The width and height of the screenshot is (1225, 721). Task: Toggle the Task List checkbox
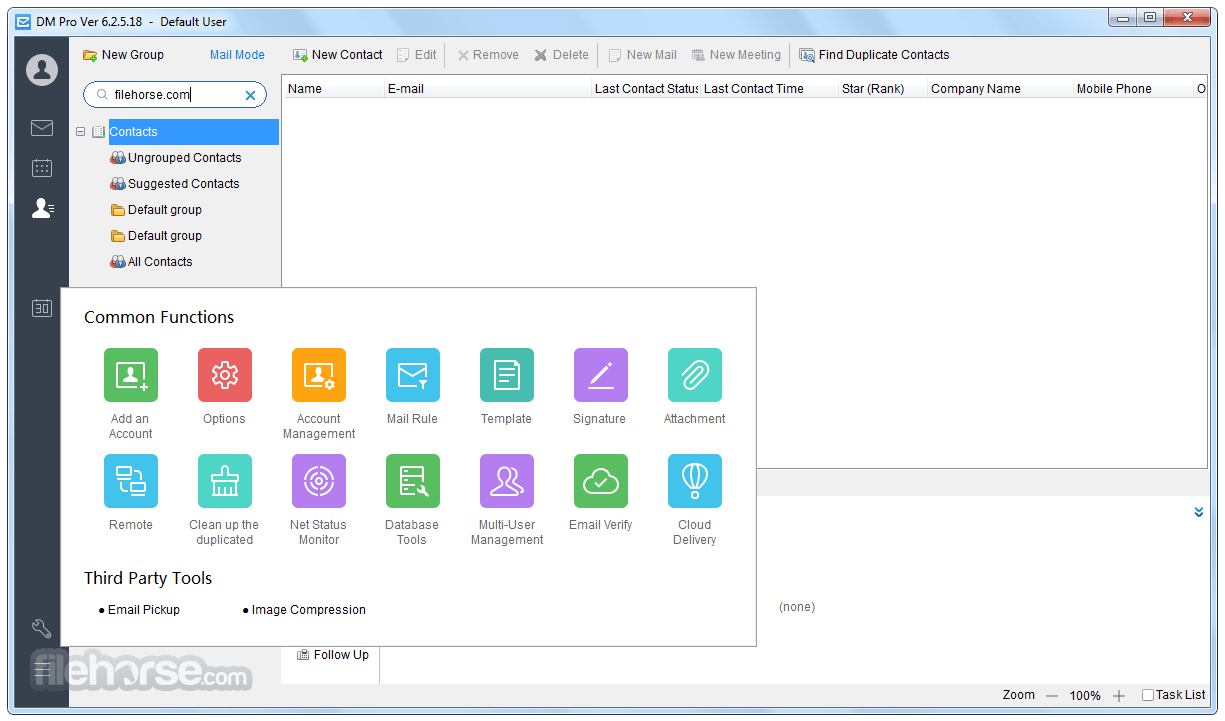[1148, 695]
